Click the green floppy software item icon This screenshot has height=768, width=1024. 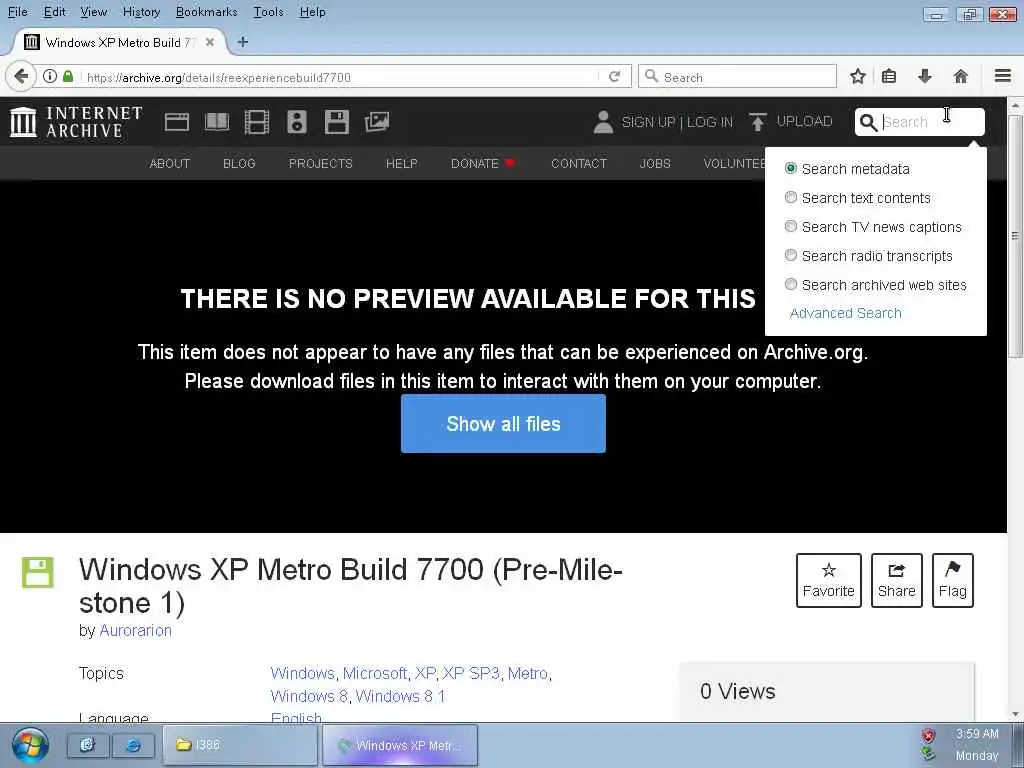point(38,572)
